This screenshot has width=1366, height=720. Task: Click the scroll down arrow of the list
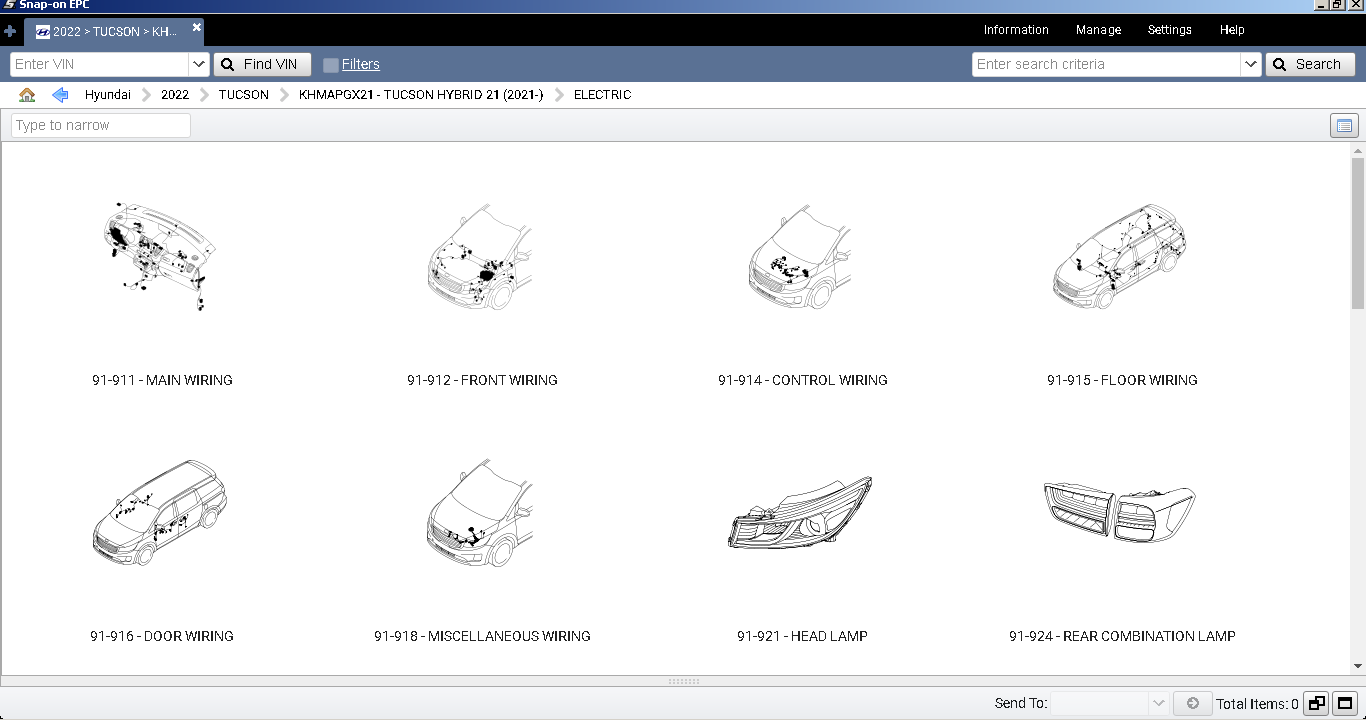coord(1358,666)
